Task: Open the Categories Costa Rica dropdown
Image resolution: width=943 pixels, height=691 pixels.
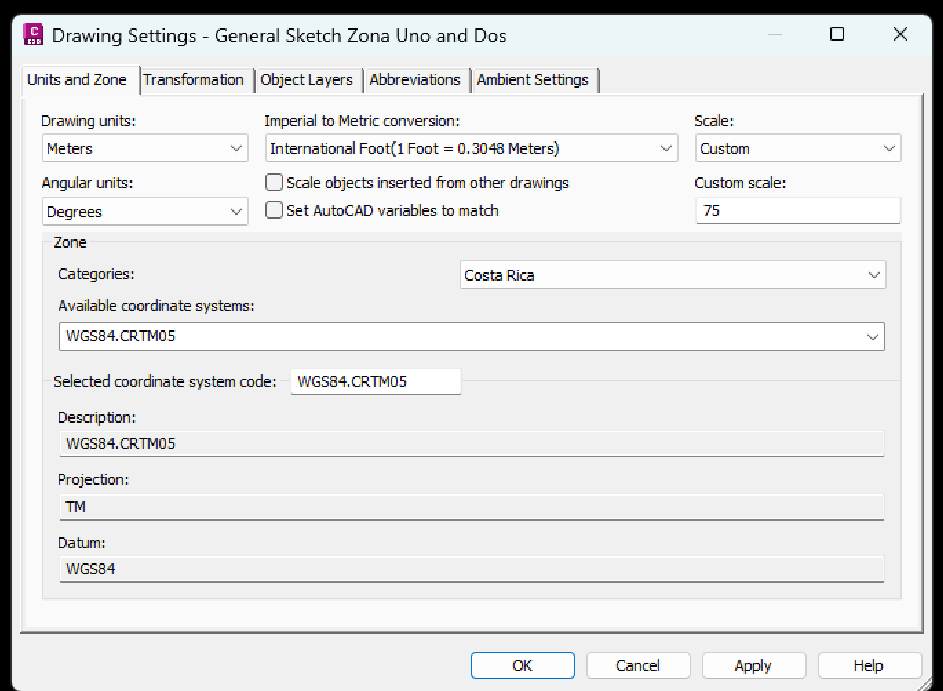Action: point(672,275)
